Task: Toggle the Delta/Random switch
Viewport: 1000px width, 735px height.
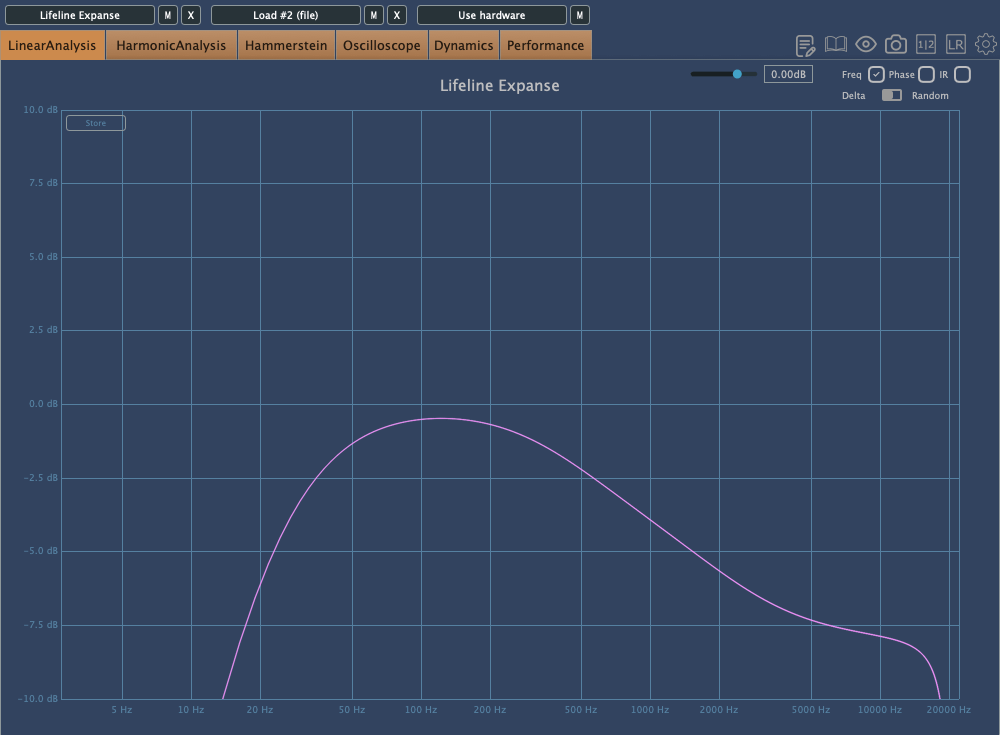Action: (891, 95)
